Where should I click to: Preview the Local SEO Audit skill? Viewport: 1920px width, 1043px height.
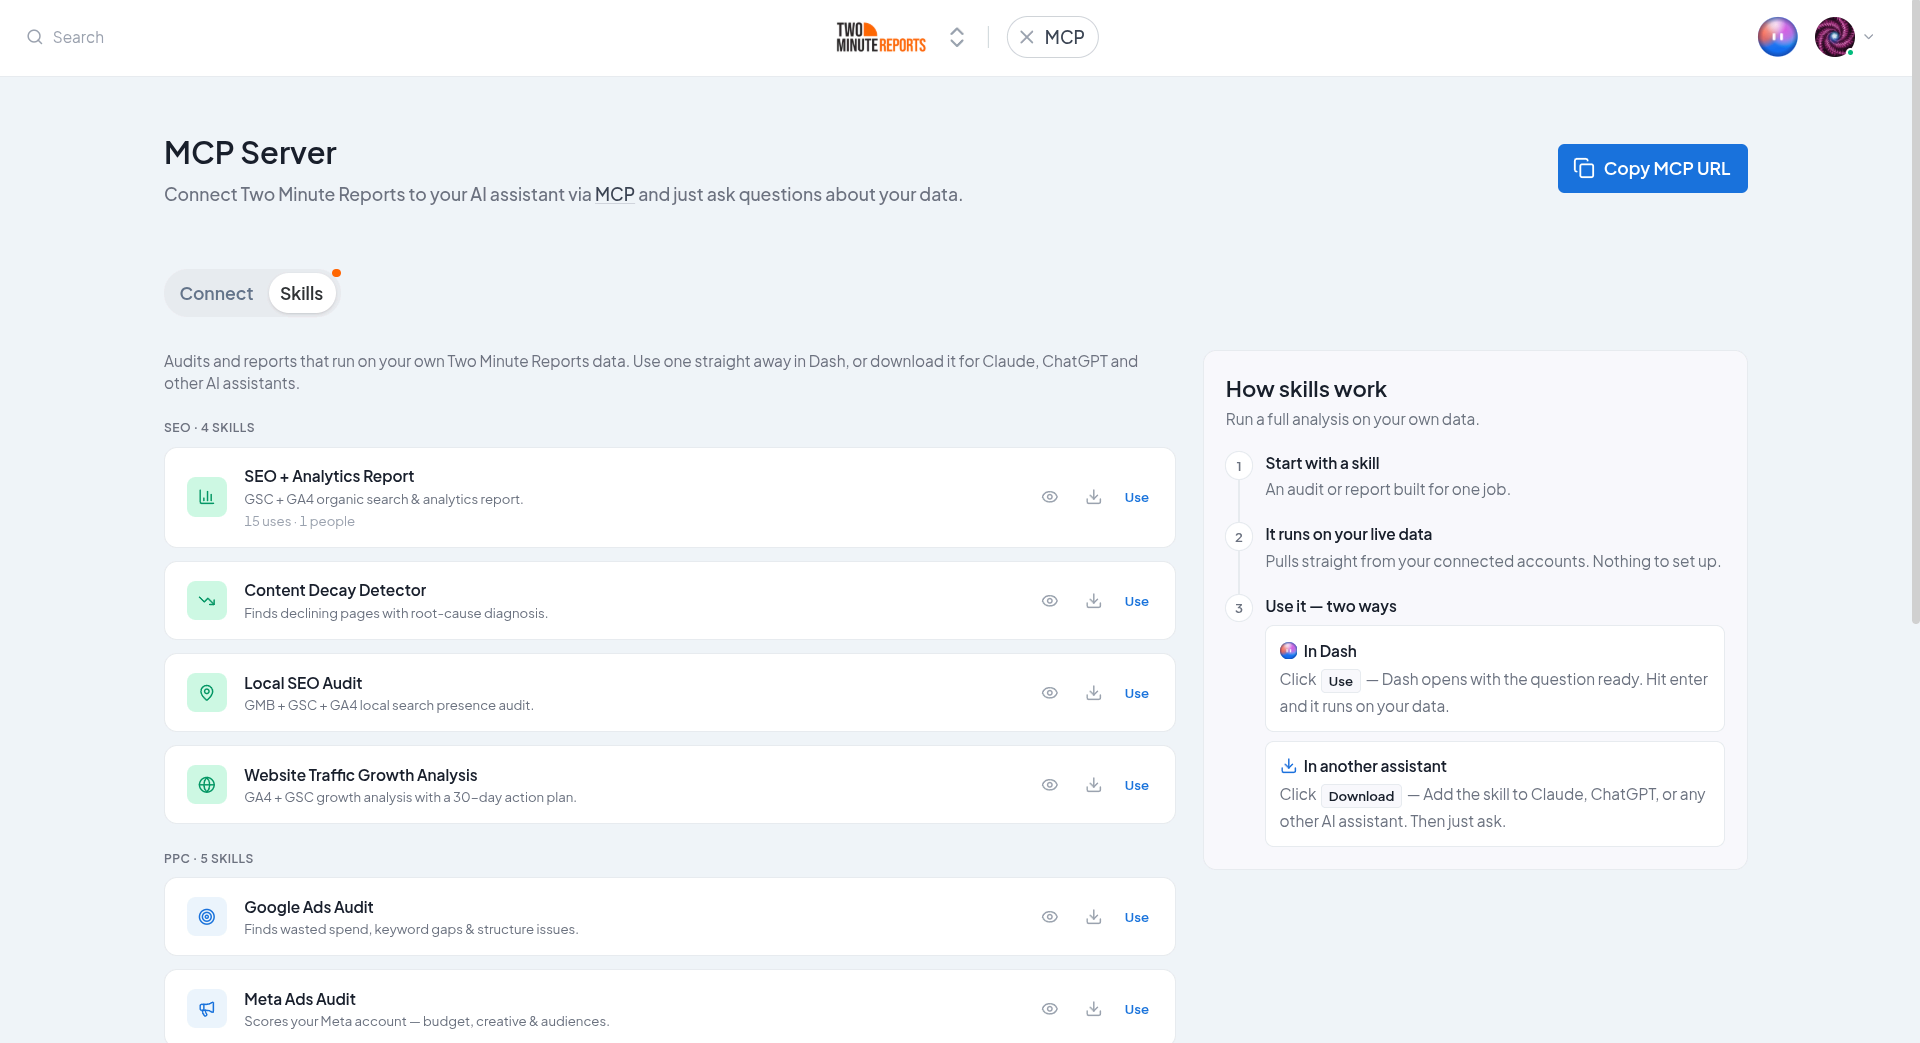(x=1050, y=693)
